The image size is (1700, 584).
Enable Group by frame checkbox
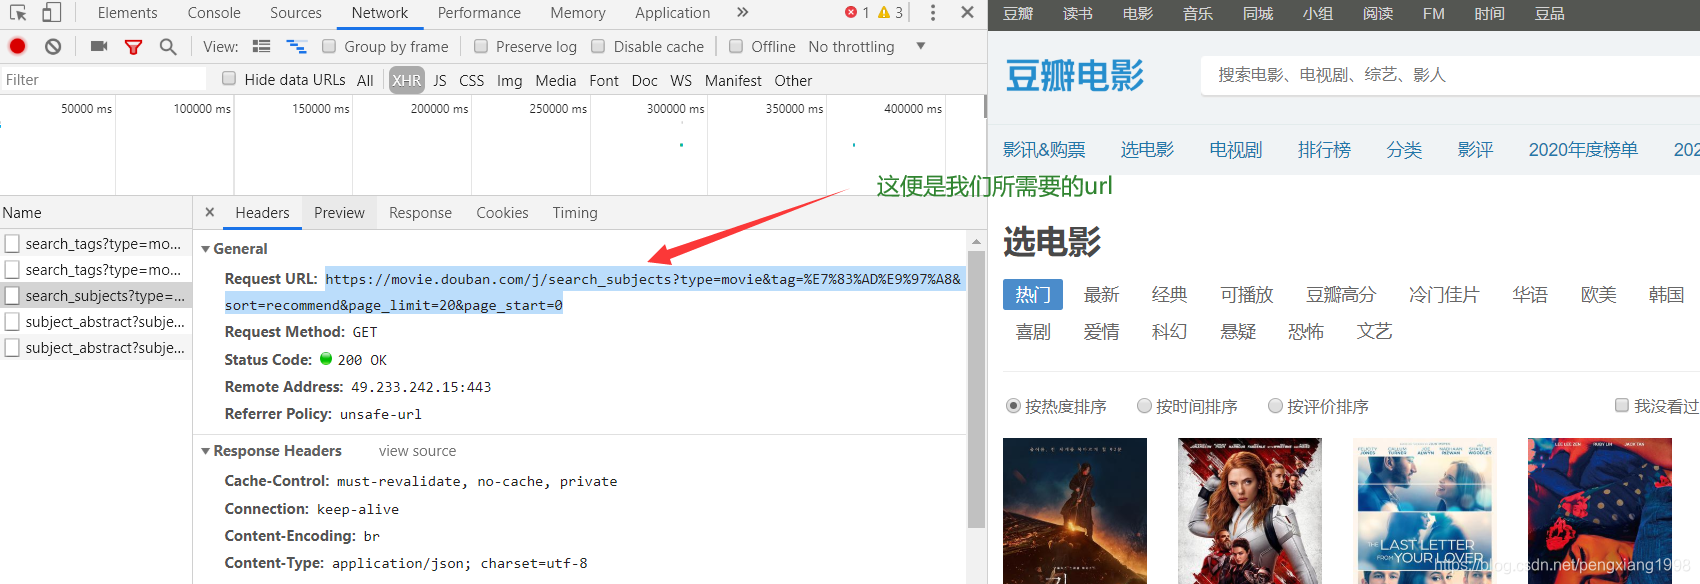pyautogui.click(x=329, y=46)
